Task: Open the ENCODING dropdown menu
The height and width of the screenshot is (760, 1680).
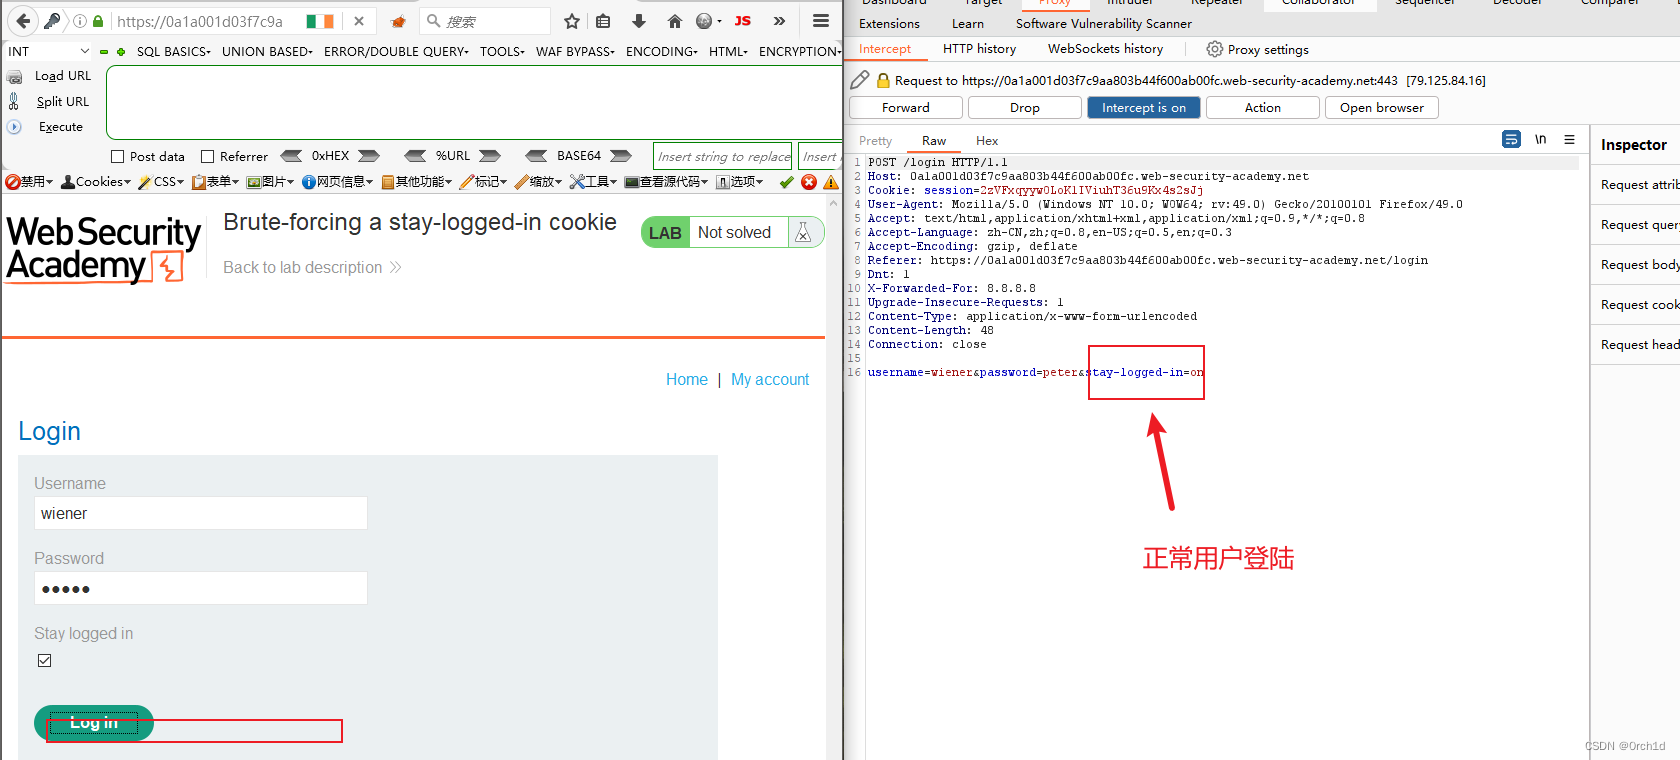Action: [x=662, y=51]
